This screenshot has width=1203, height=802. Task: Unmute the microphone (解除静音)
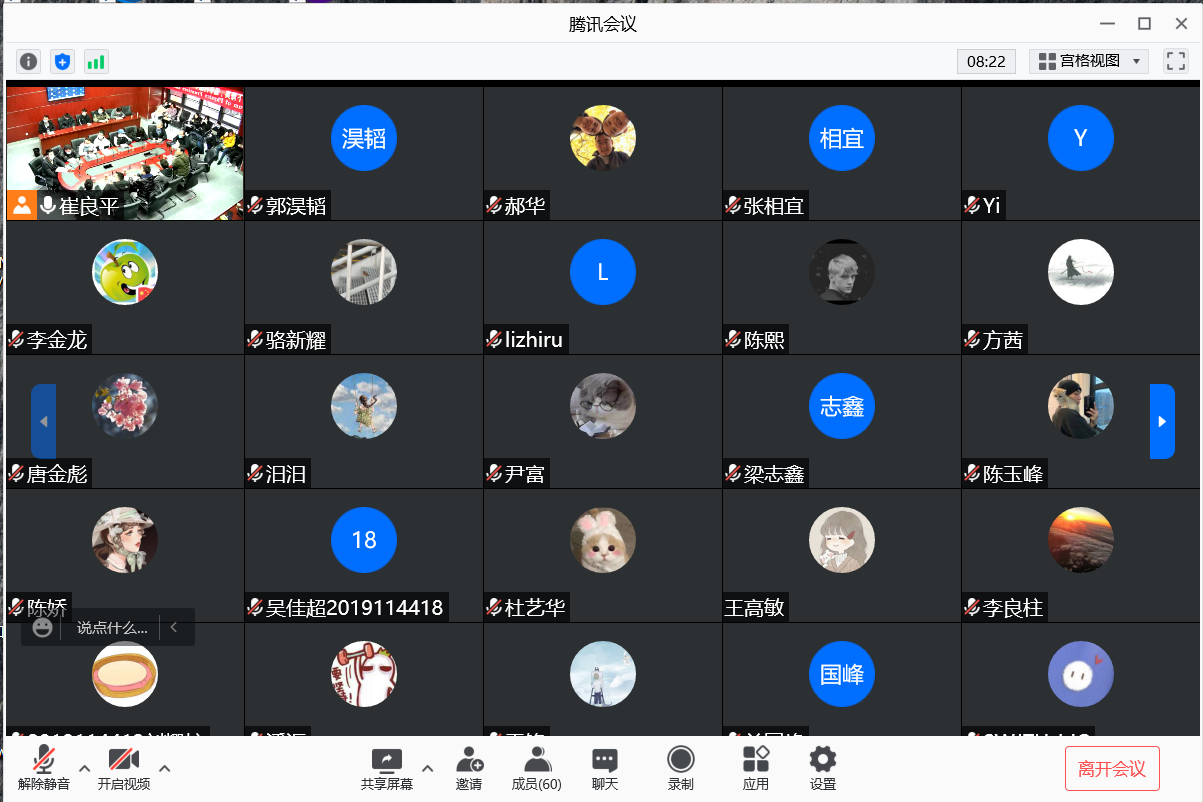point(44,768)
